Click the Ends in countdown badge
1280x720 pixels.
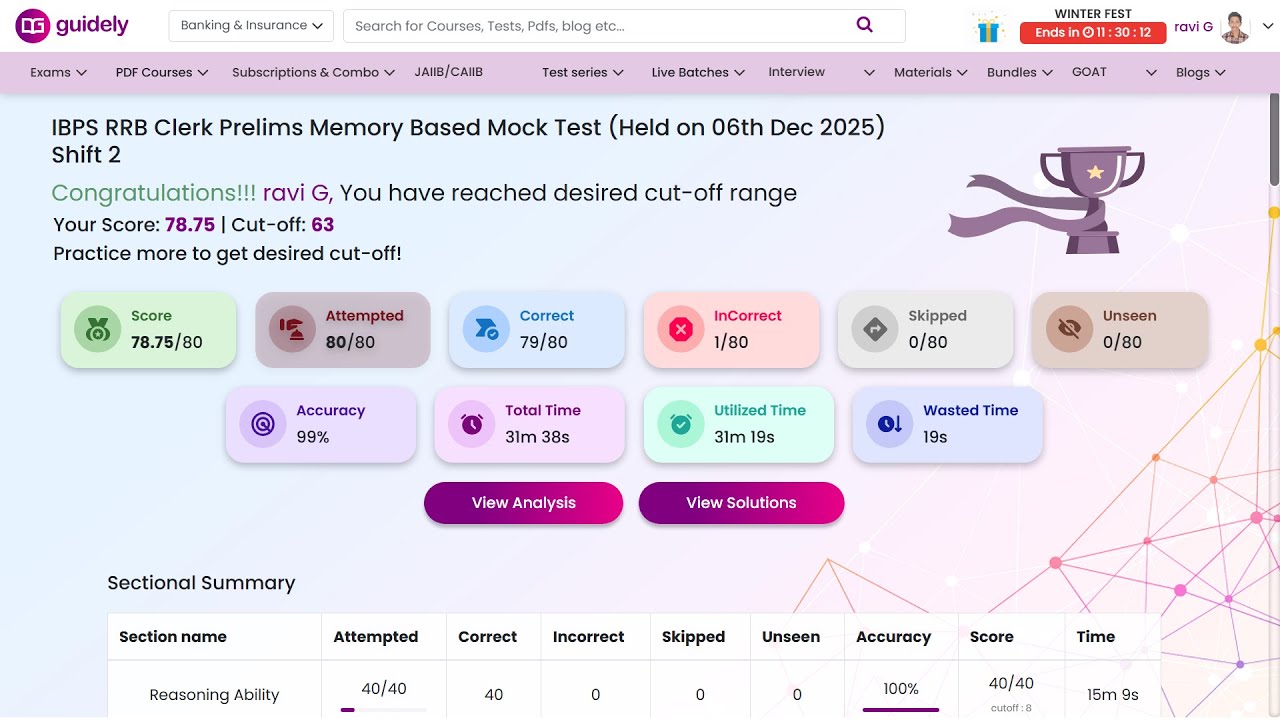[x=1093, y=33]
